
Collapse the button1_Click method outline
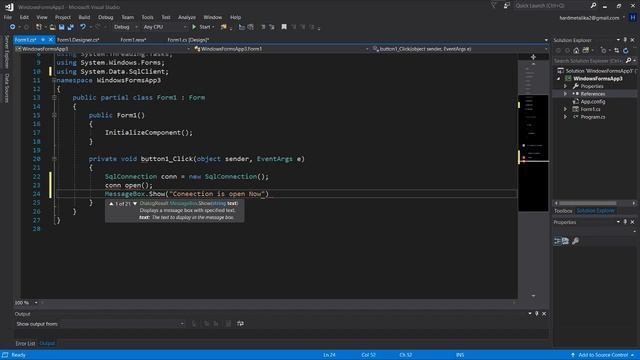click(54, 159)
